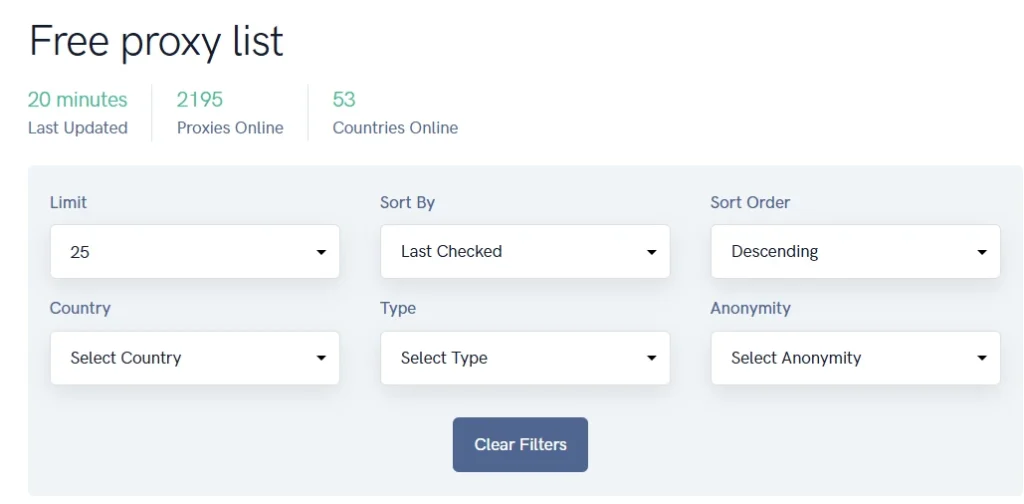Click the Limit field label

click(x=68, y=202)
